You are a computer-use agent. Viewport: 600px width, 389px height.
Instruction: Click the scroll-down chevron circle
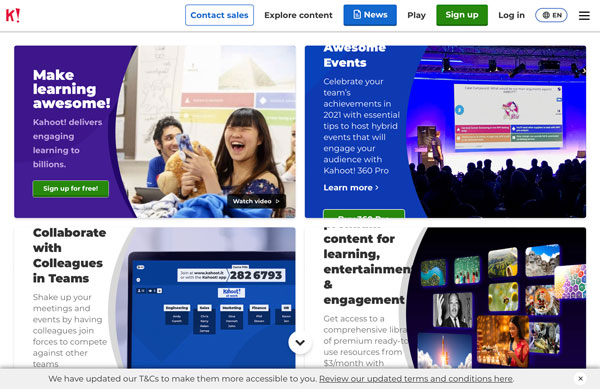tap(300, 342)
